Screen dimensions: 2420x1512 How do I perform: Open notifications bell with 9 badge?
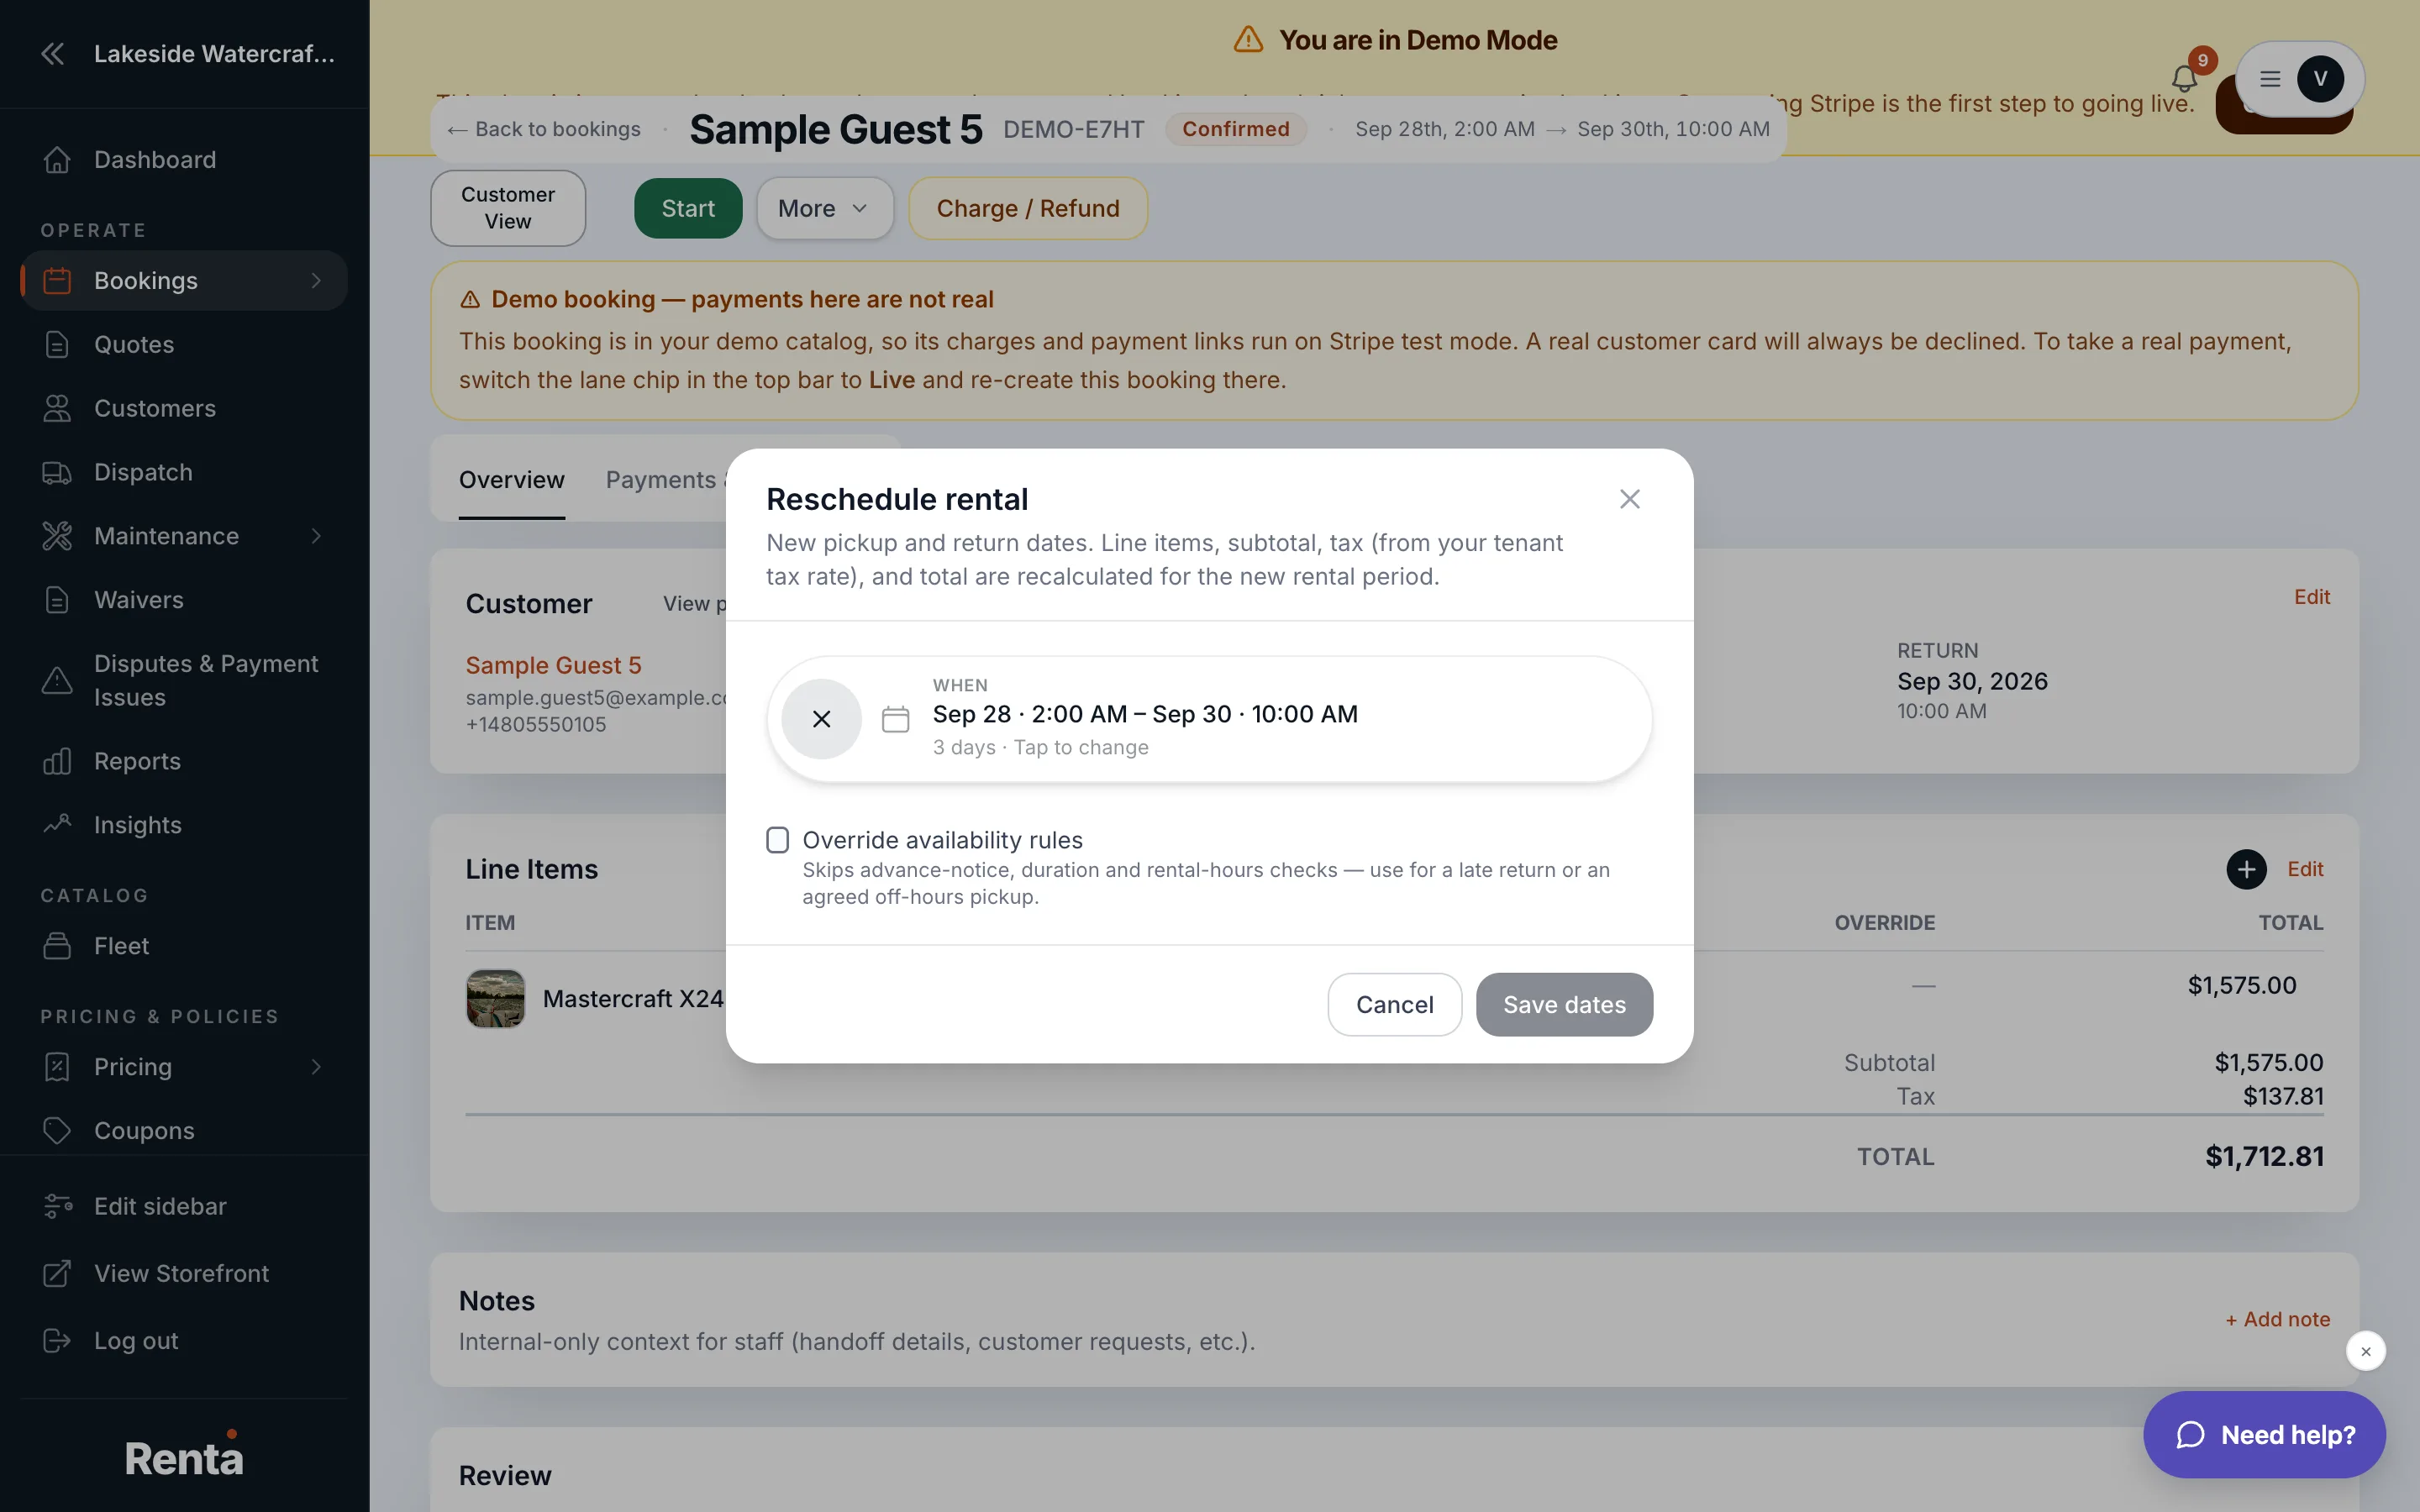coord(2184,78)
